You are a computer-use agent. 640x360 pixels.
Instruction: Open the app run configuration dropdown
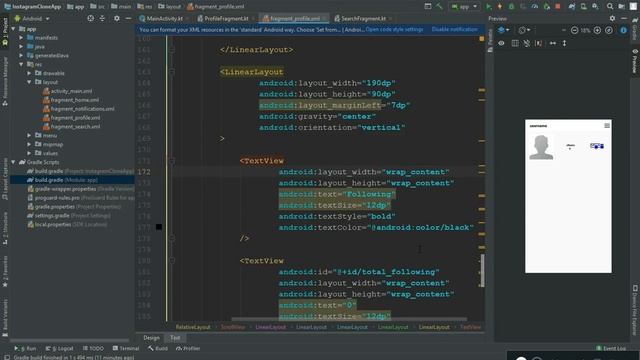pyautogui.click(x=464, y=7)
